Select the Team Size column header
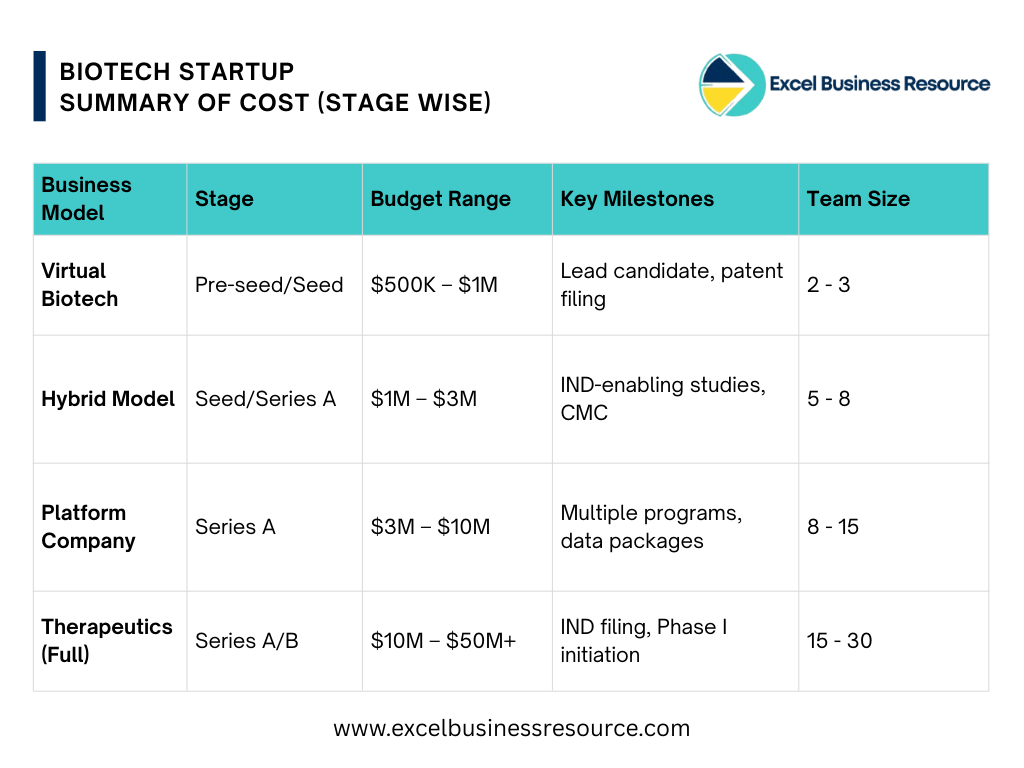The image size is (1024, 768). (x=858, y=199)
